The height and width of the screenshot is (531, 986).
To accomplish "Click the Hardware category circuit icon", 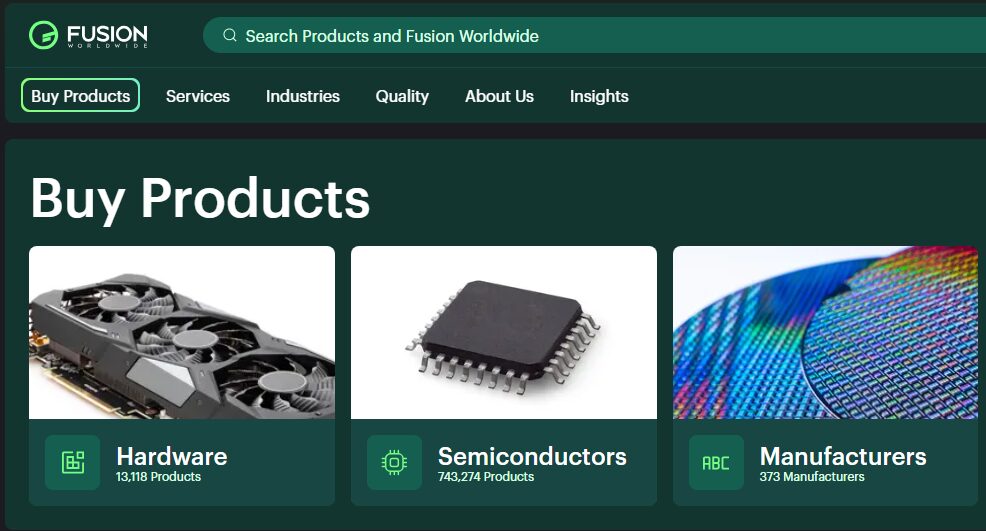I will (72, 462).
